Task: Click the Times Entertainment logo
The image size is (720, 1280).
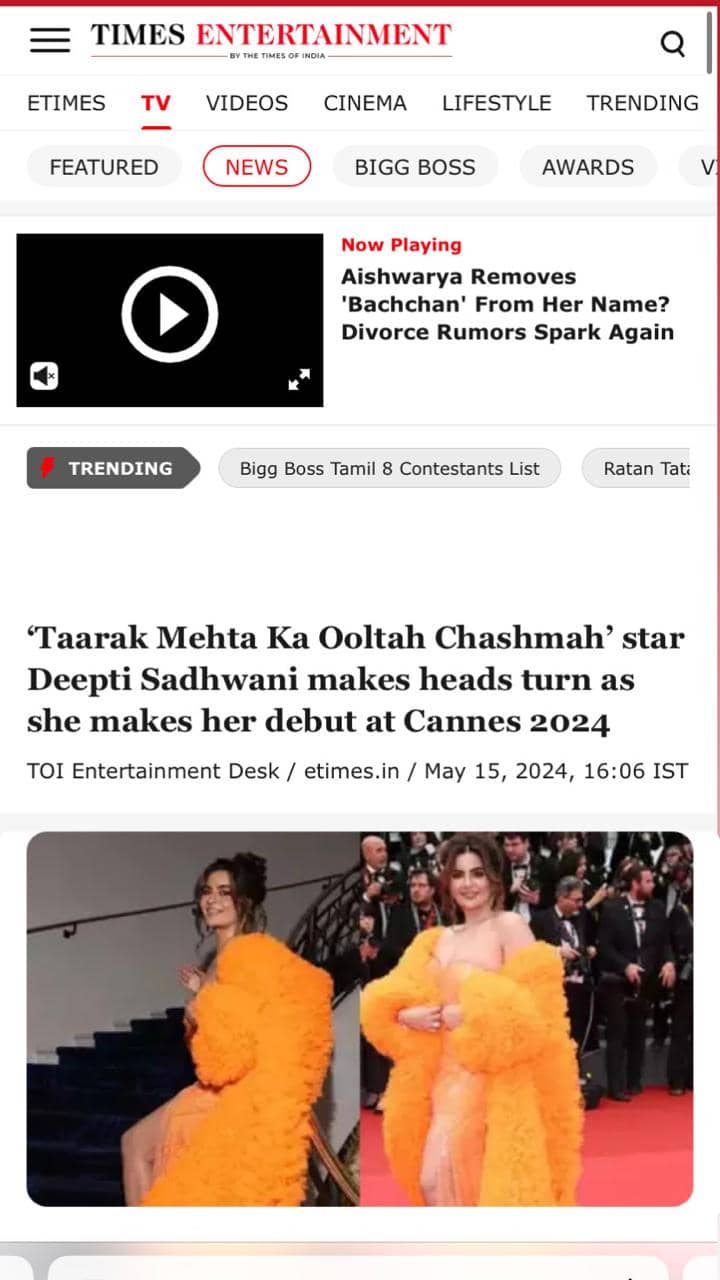Action: tap(271, 39)
